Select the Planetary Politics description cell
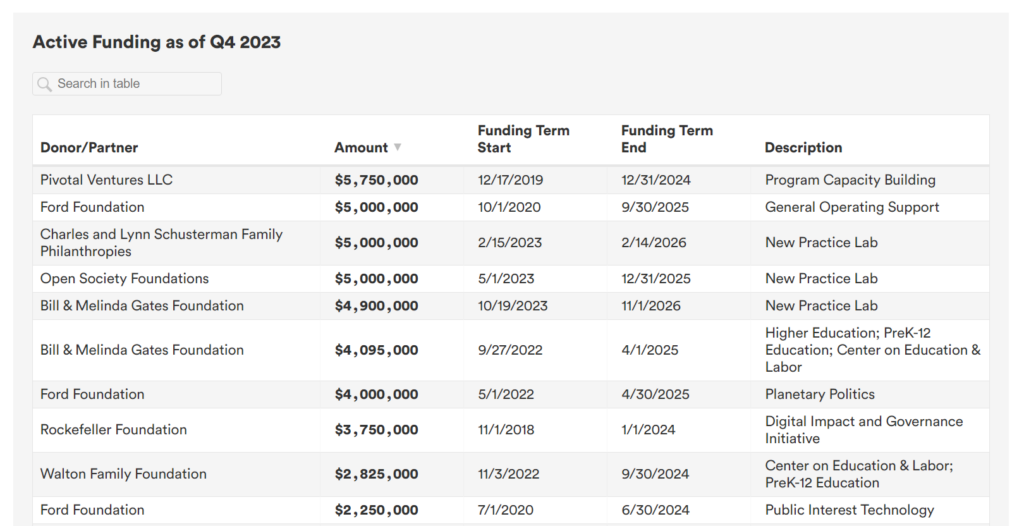Viewport: 1024px width, 526px height. [820, 394]
